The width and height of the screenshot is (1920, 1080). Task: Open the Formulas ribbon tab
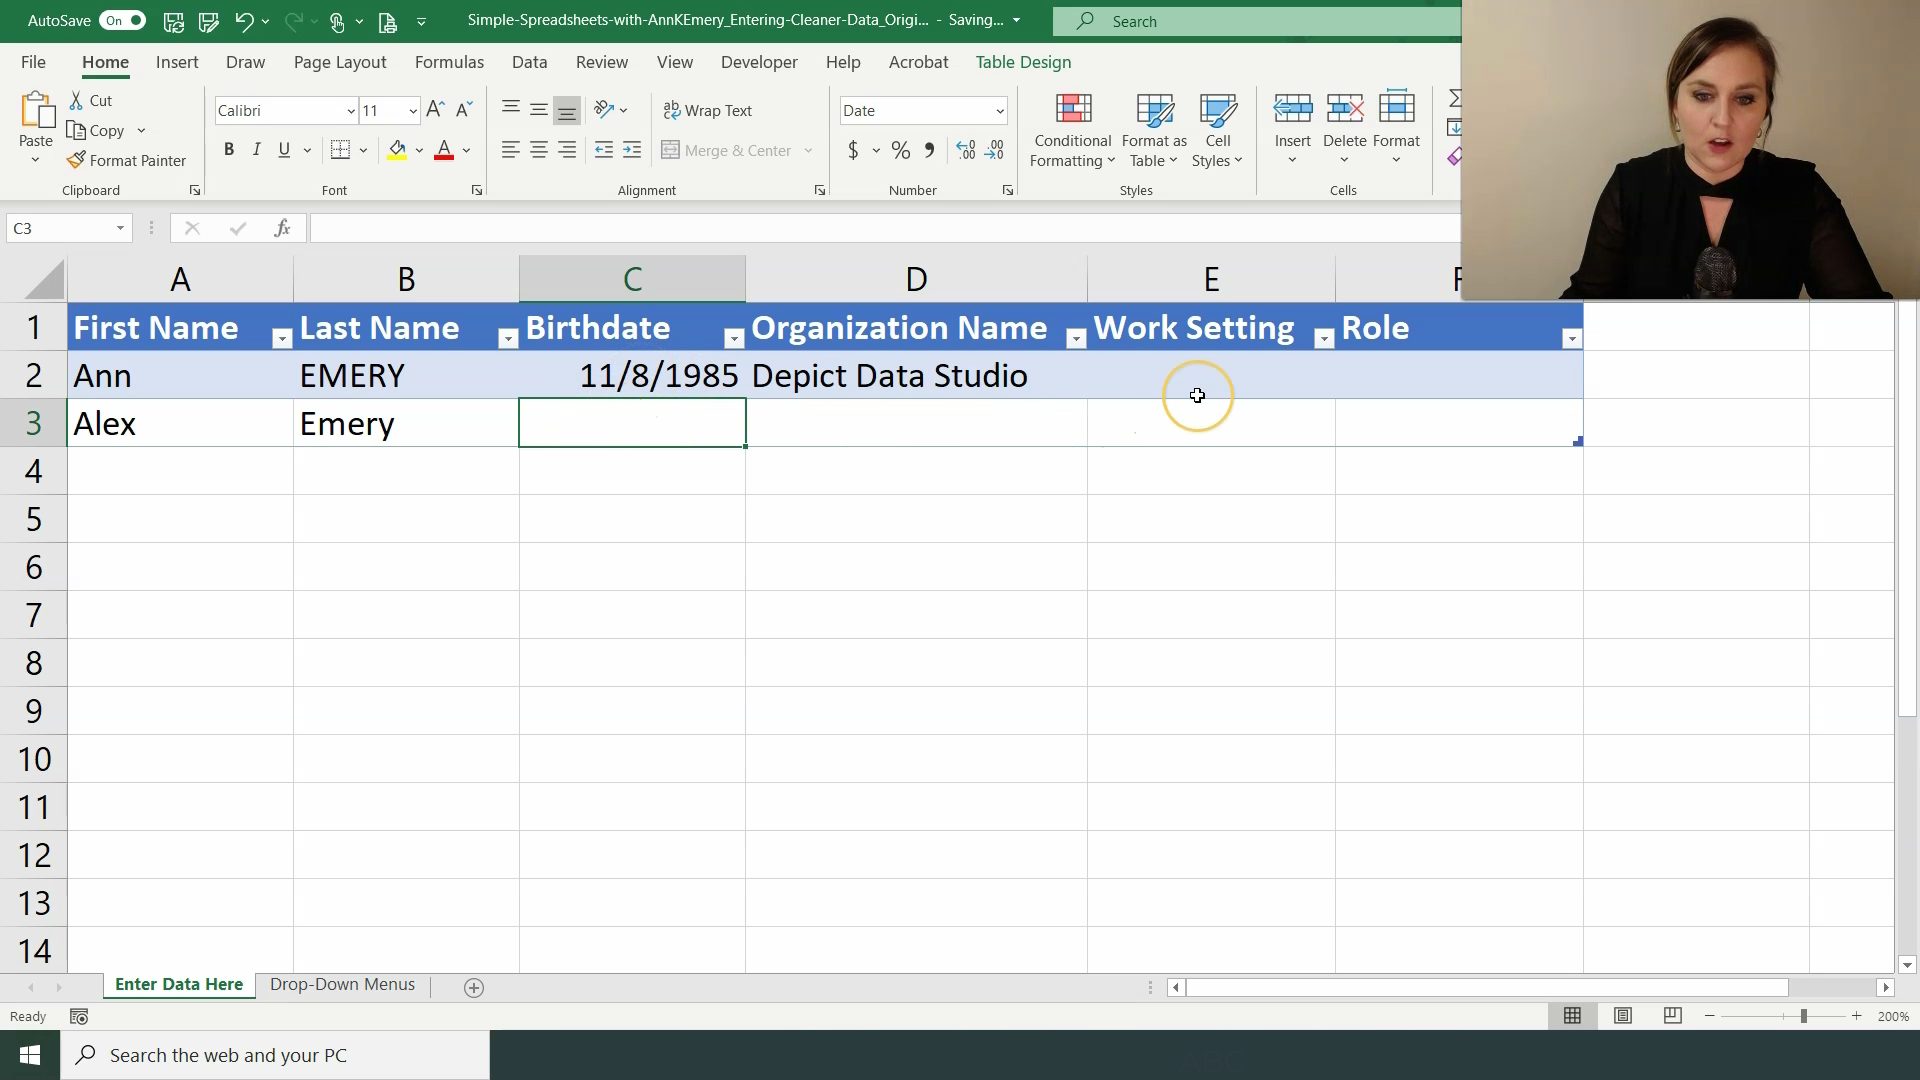[449, 62]
